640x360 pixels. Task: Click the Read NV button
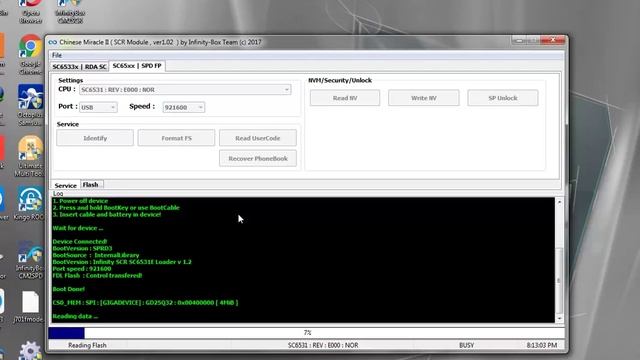click(345, 98)
